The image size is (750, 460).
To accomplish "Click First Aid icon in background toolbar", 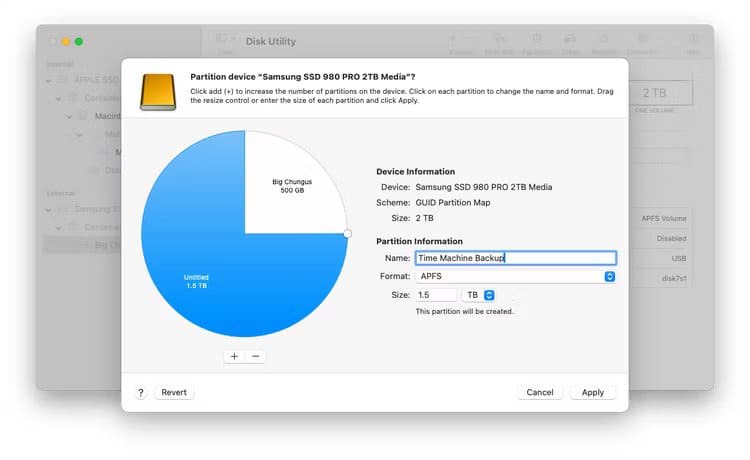I will pos(499,38).
